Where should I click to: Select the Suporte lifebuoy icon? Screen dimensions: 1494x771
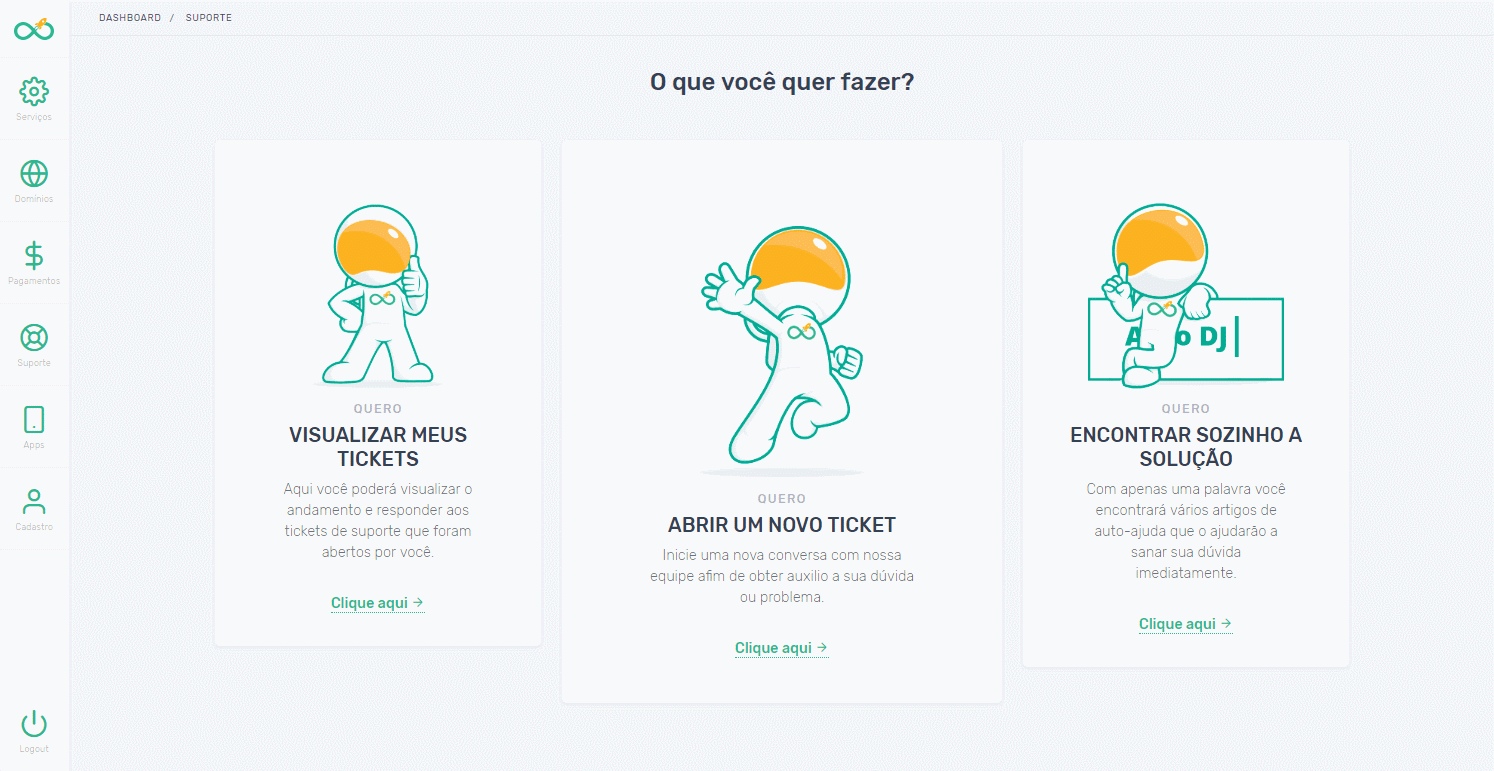point(34,338)
